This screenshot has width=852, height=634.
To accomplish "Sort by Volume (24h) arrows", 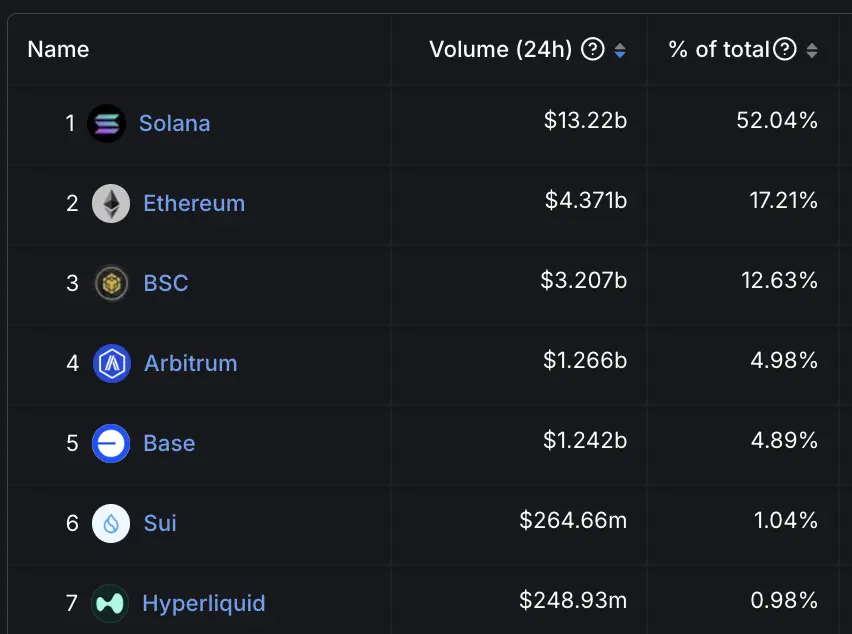I will [x=620, y=50].
